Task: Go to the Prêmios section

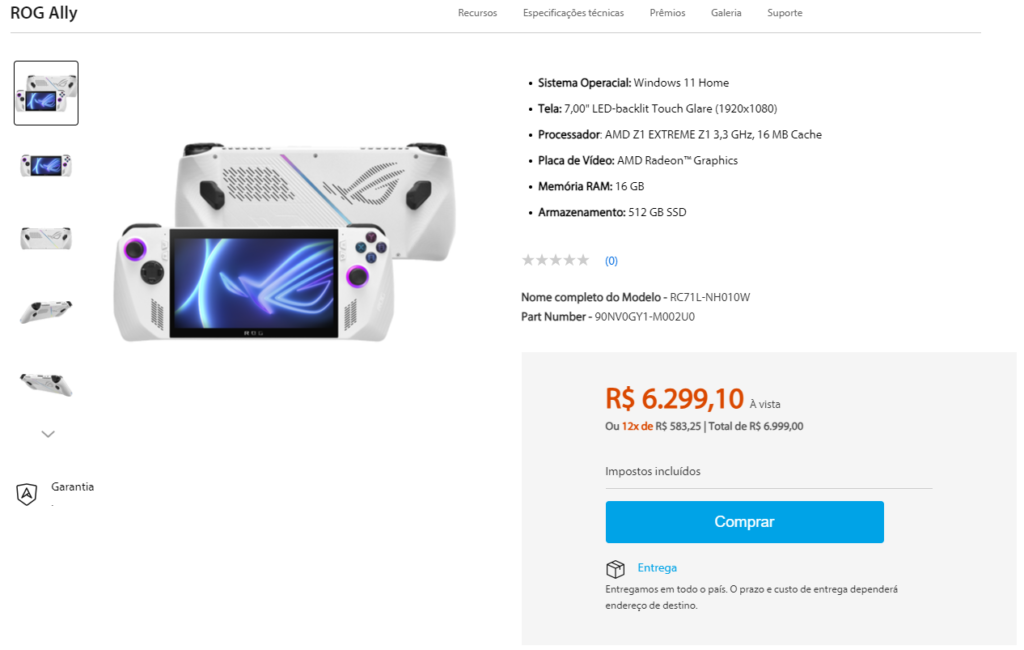Action: tap(667, 13)
